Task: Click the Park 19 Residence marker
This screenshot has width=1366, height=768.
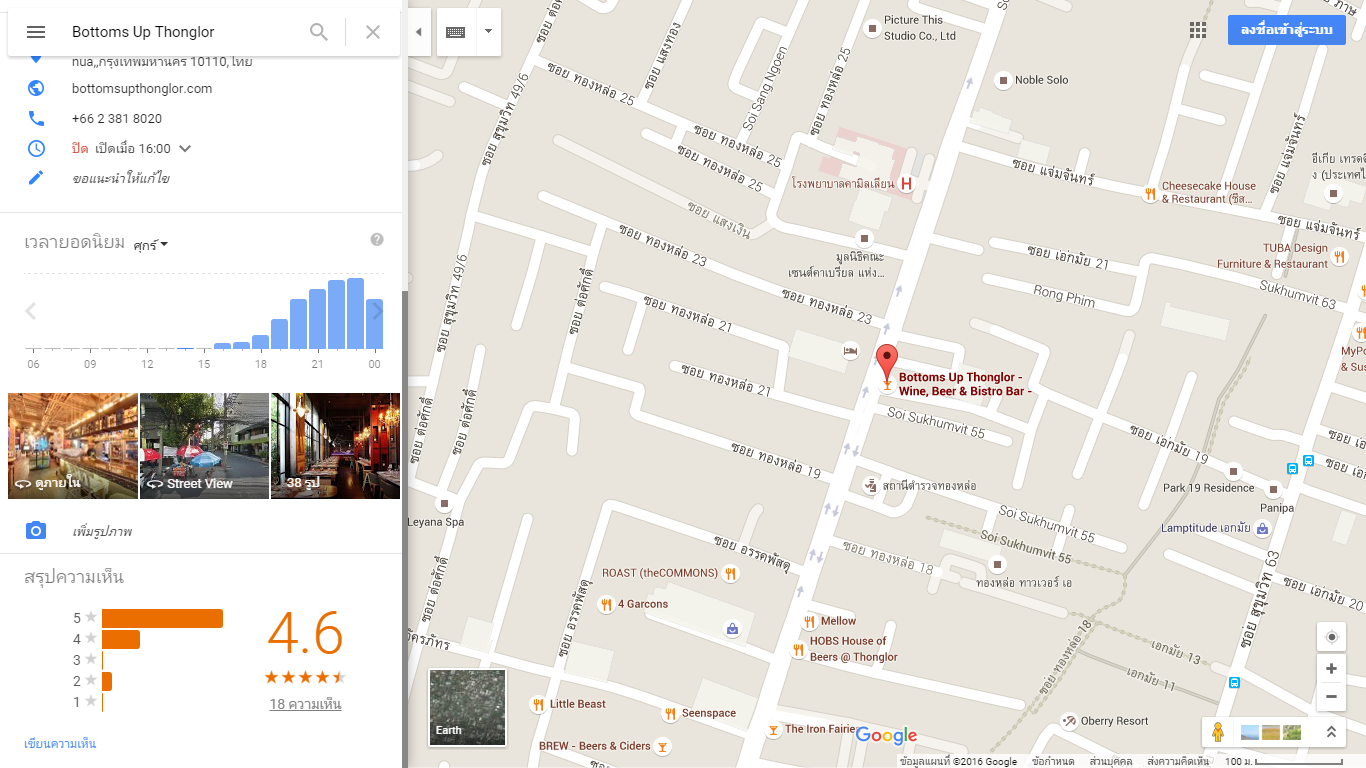Action: [x=1233, y=471]
